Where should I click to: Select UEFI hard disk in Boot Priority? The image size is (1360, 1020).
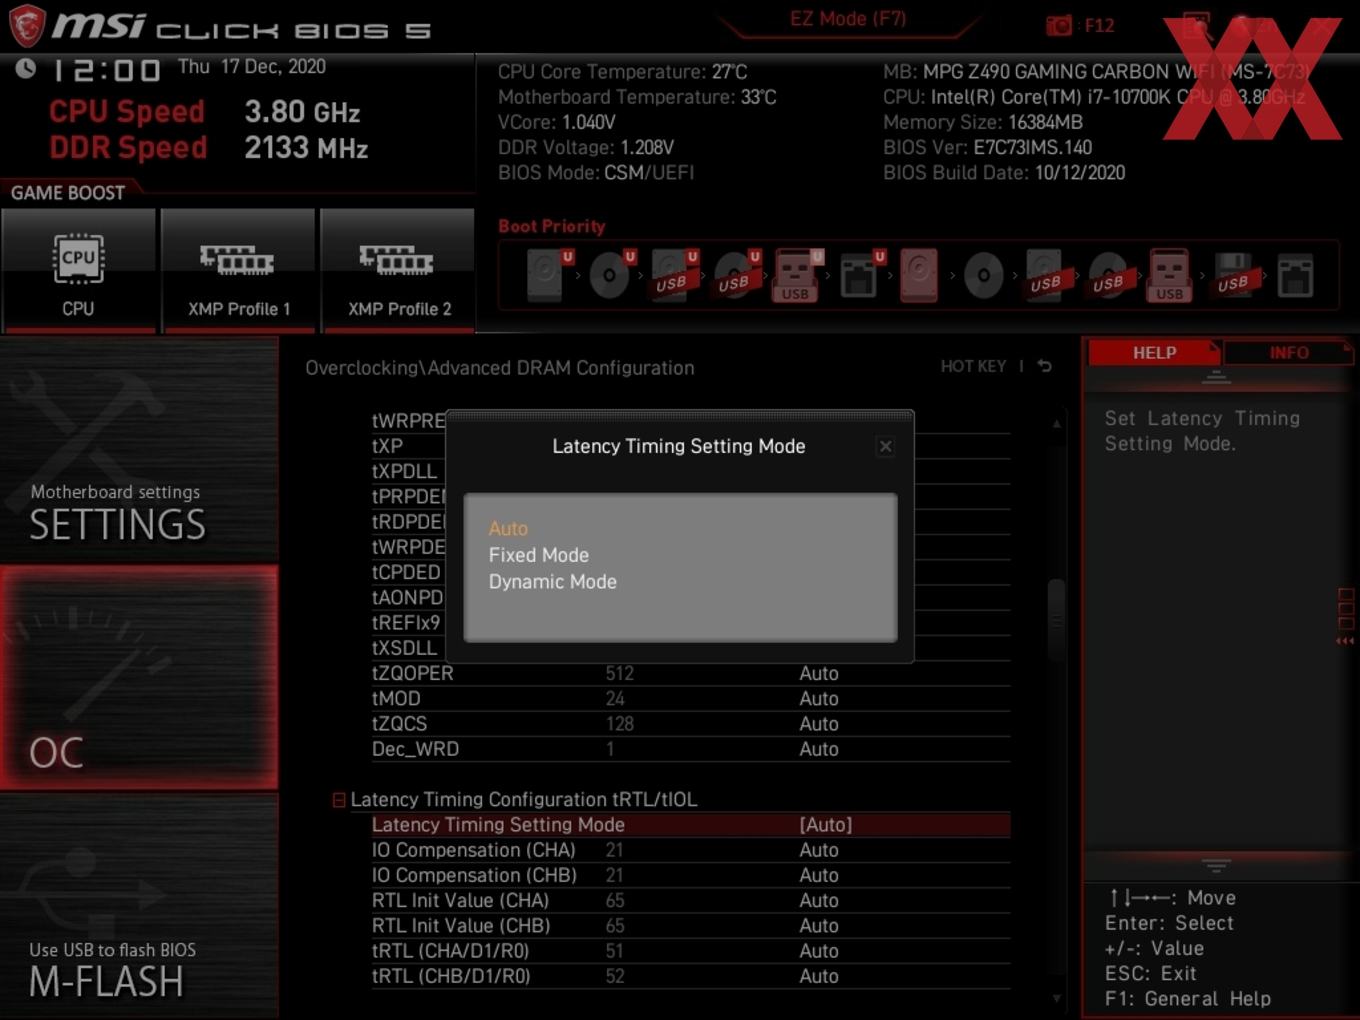tap(547, 275)
